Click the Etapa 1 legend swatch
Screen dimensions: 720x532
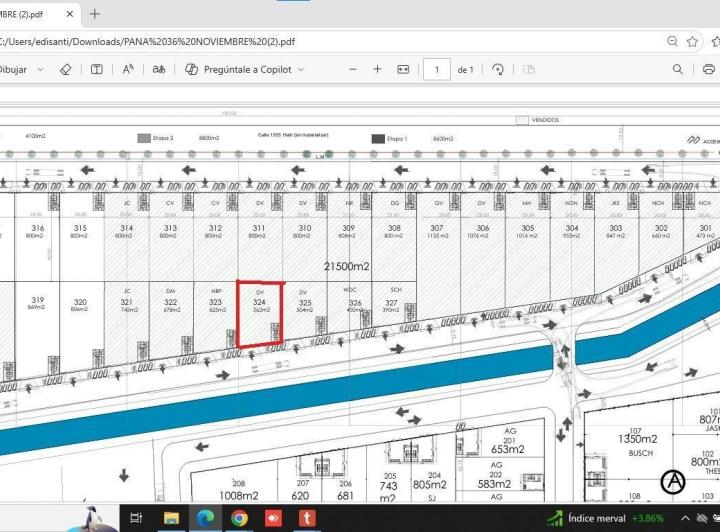[378, 138]
